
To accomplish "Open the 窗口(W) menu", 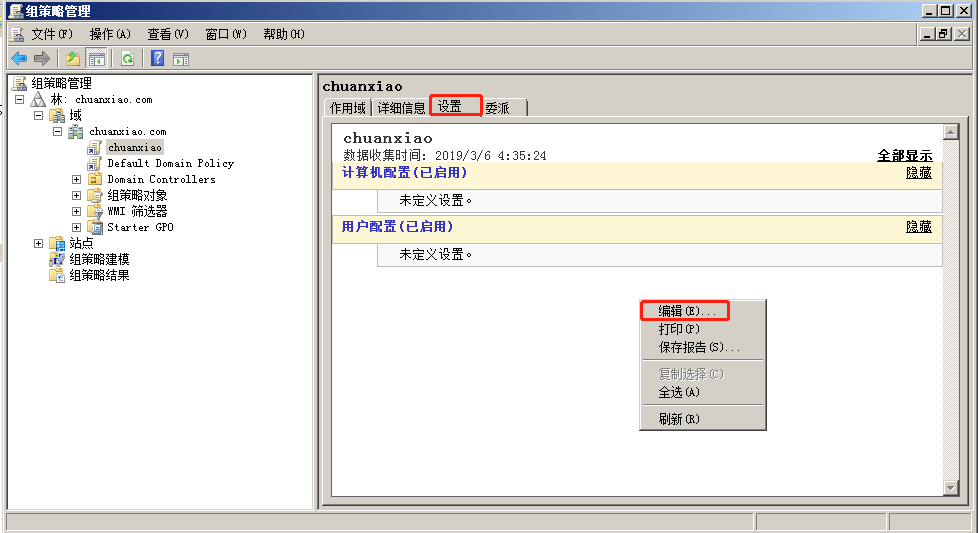I will pyautogui.click(x=226, y=34).
